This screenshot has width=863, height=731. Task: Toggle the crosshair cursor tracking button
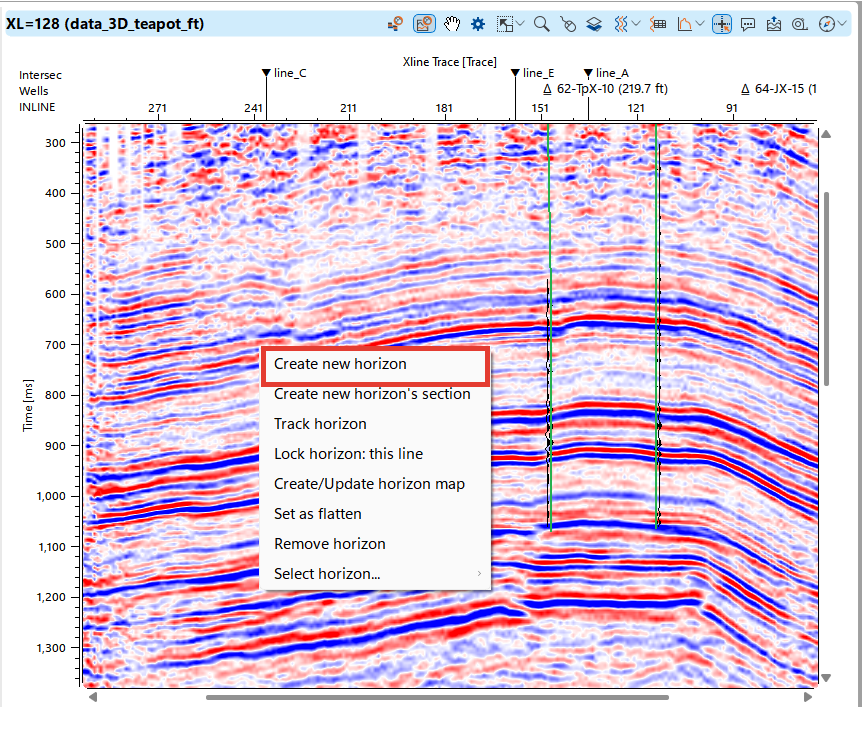(x=721, y=23)
